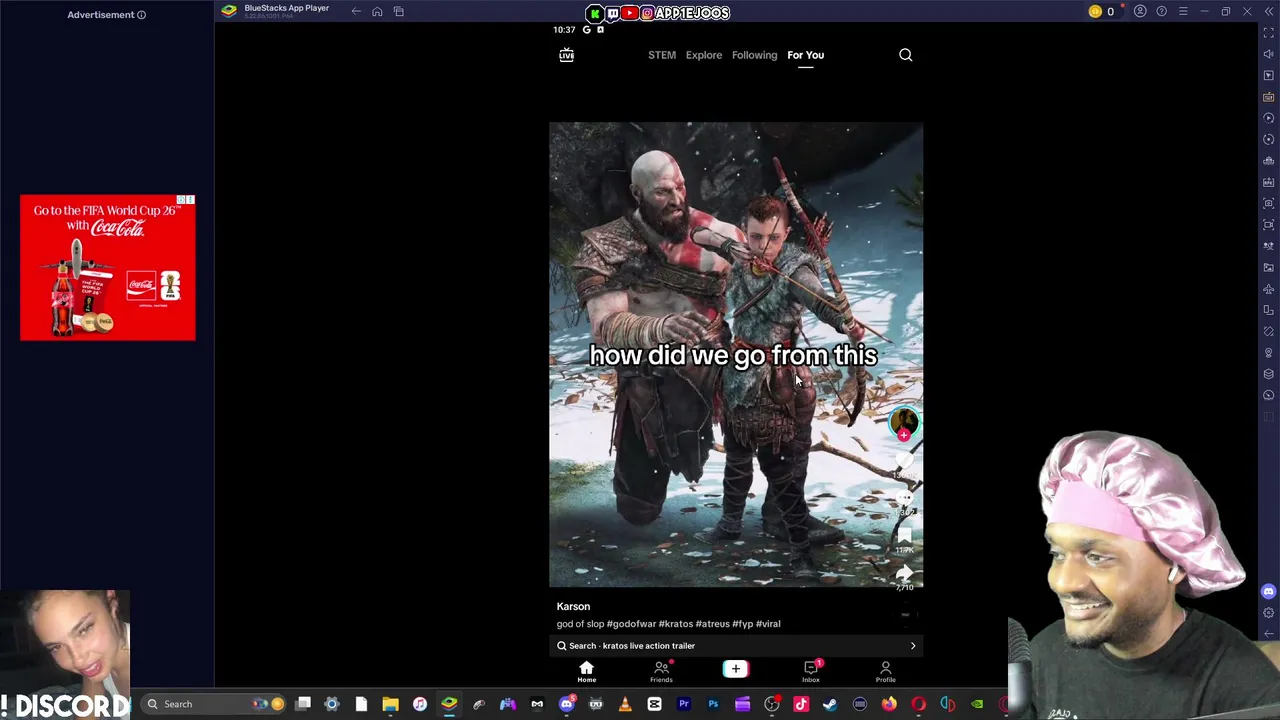Open Advertisement info icon
Screen dimensions: 1280x720
tap(141, 15)
